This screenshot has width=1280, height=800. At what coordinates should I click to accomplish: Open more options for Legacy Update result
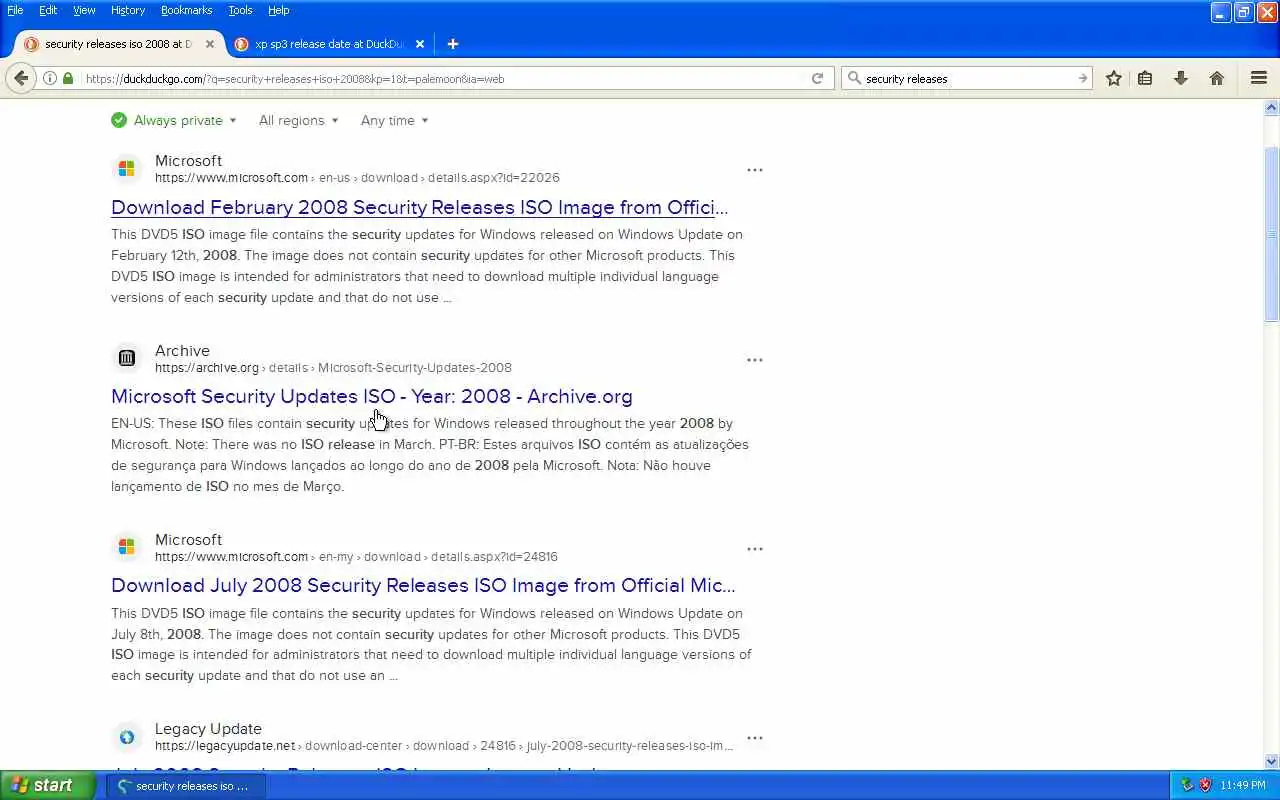coord(755,738)
